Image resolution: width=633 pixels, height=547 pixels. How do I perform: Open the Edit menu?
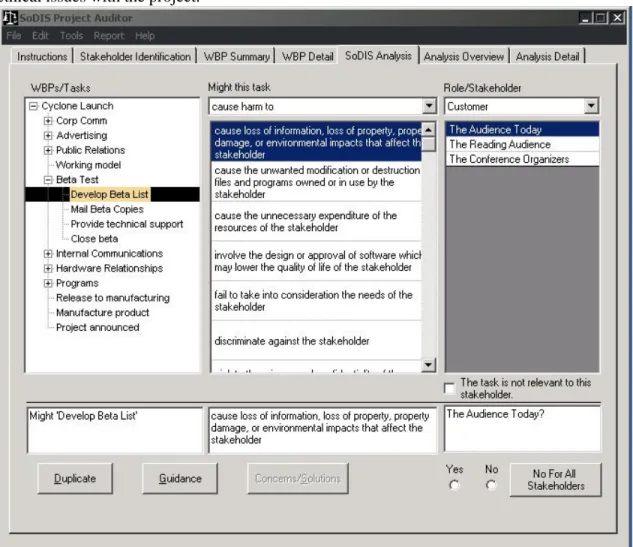pyautogui.click(x=40, y=36)
